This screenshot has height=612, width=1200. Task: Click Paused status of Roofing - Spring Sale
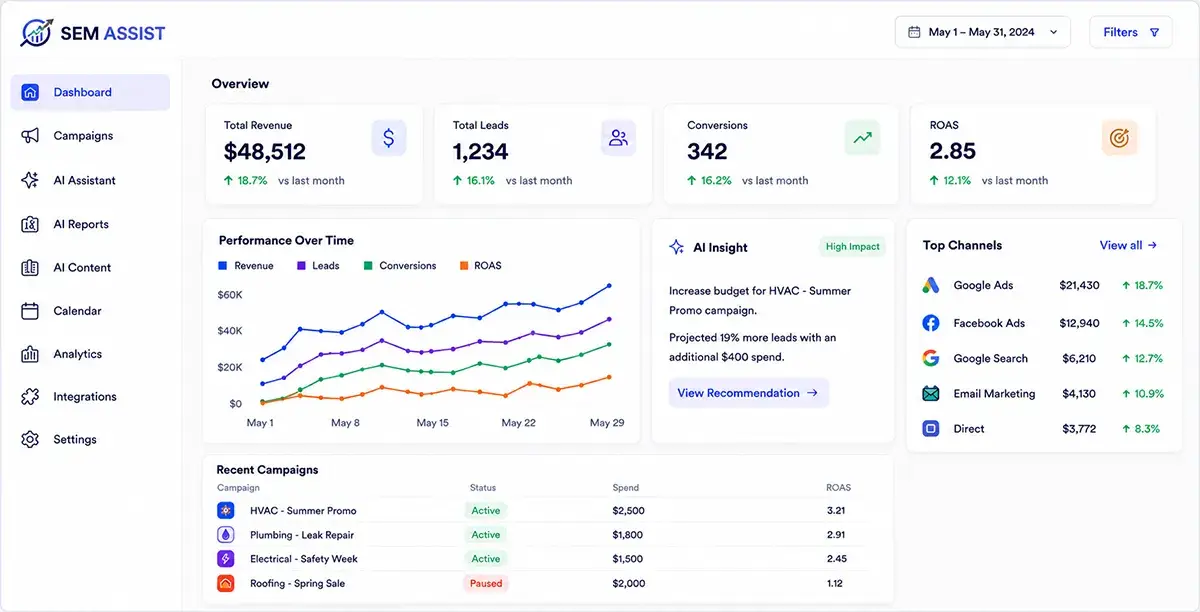pos(486,583)
